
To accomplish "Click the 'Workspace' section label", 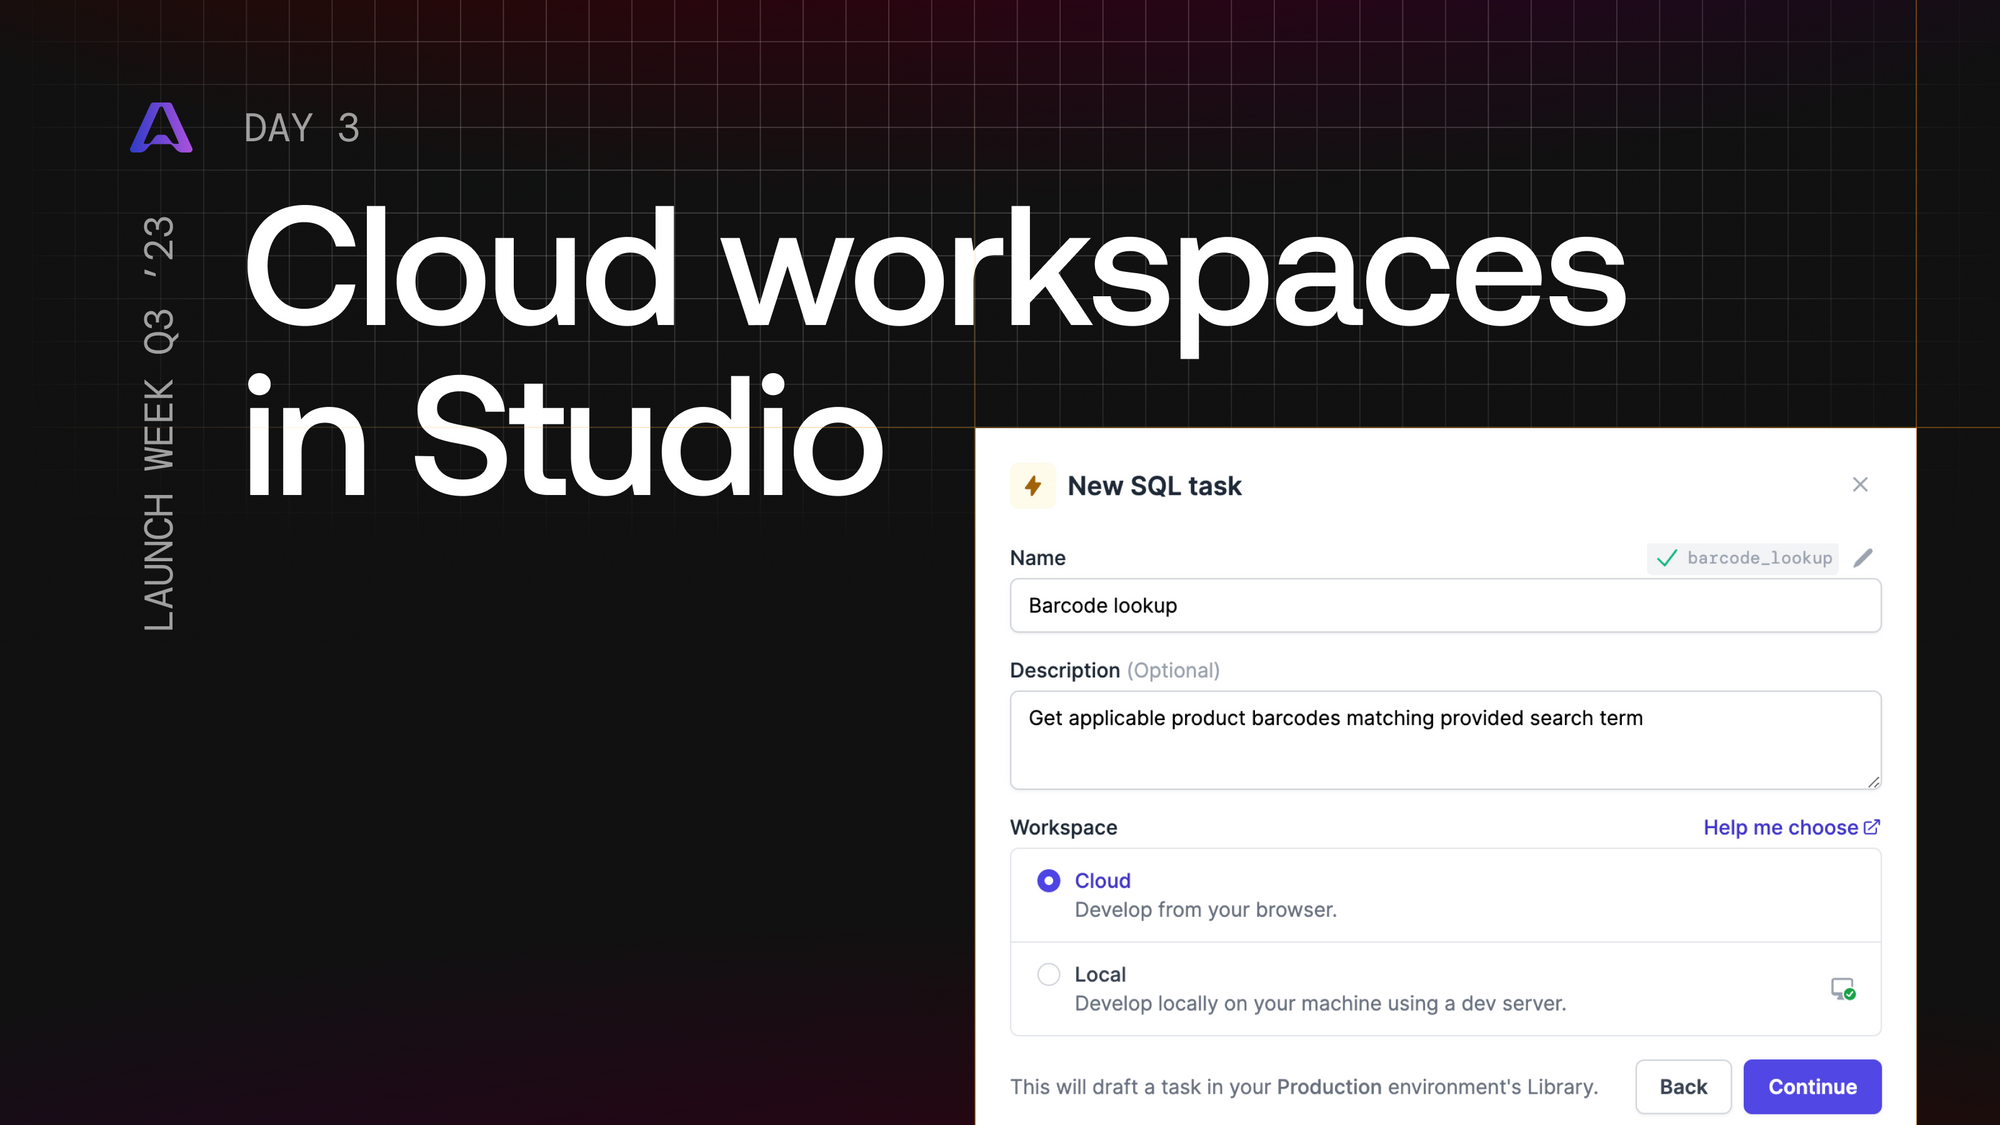I will tap(1063, 828).
